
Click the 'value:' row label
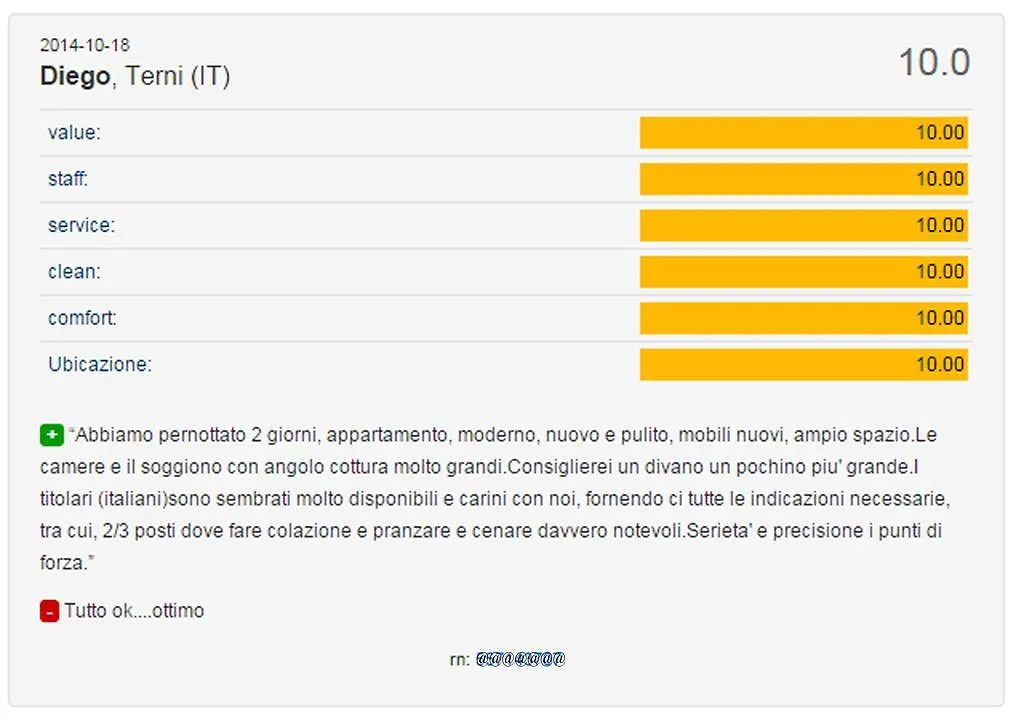[x=74, y=133]
